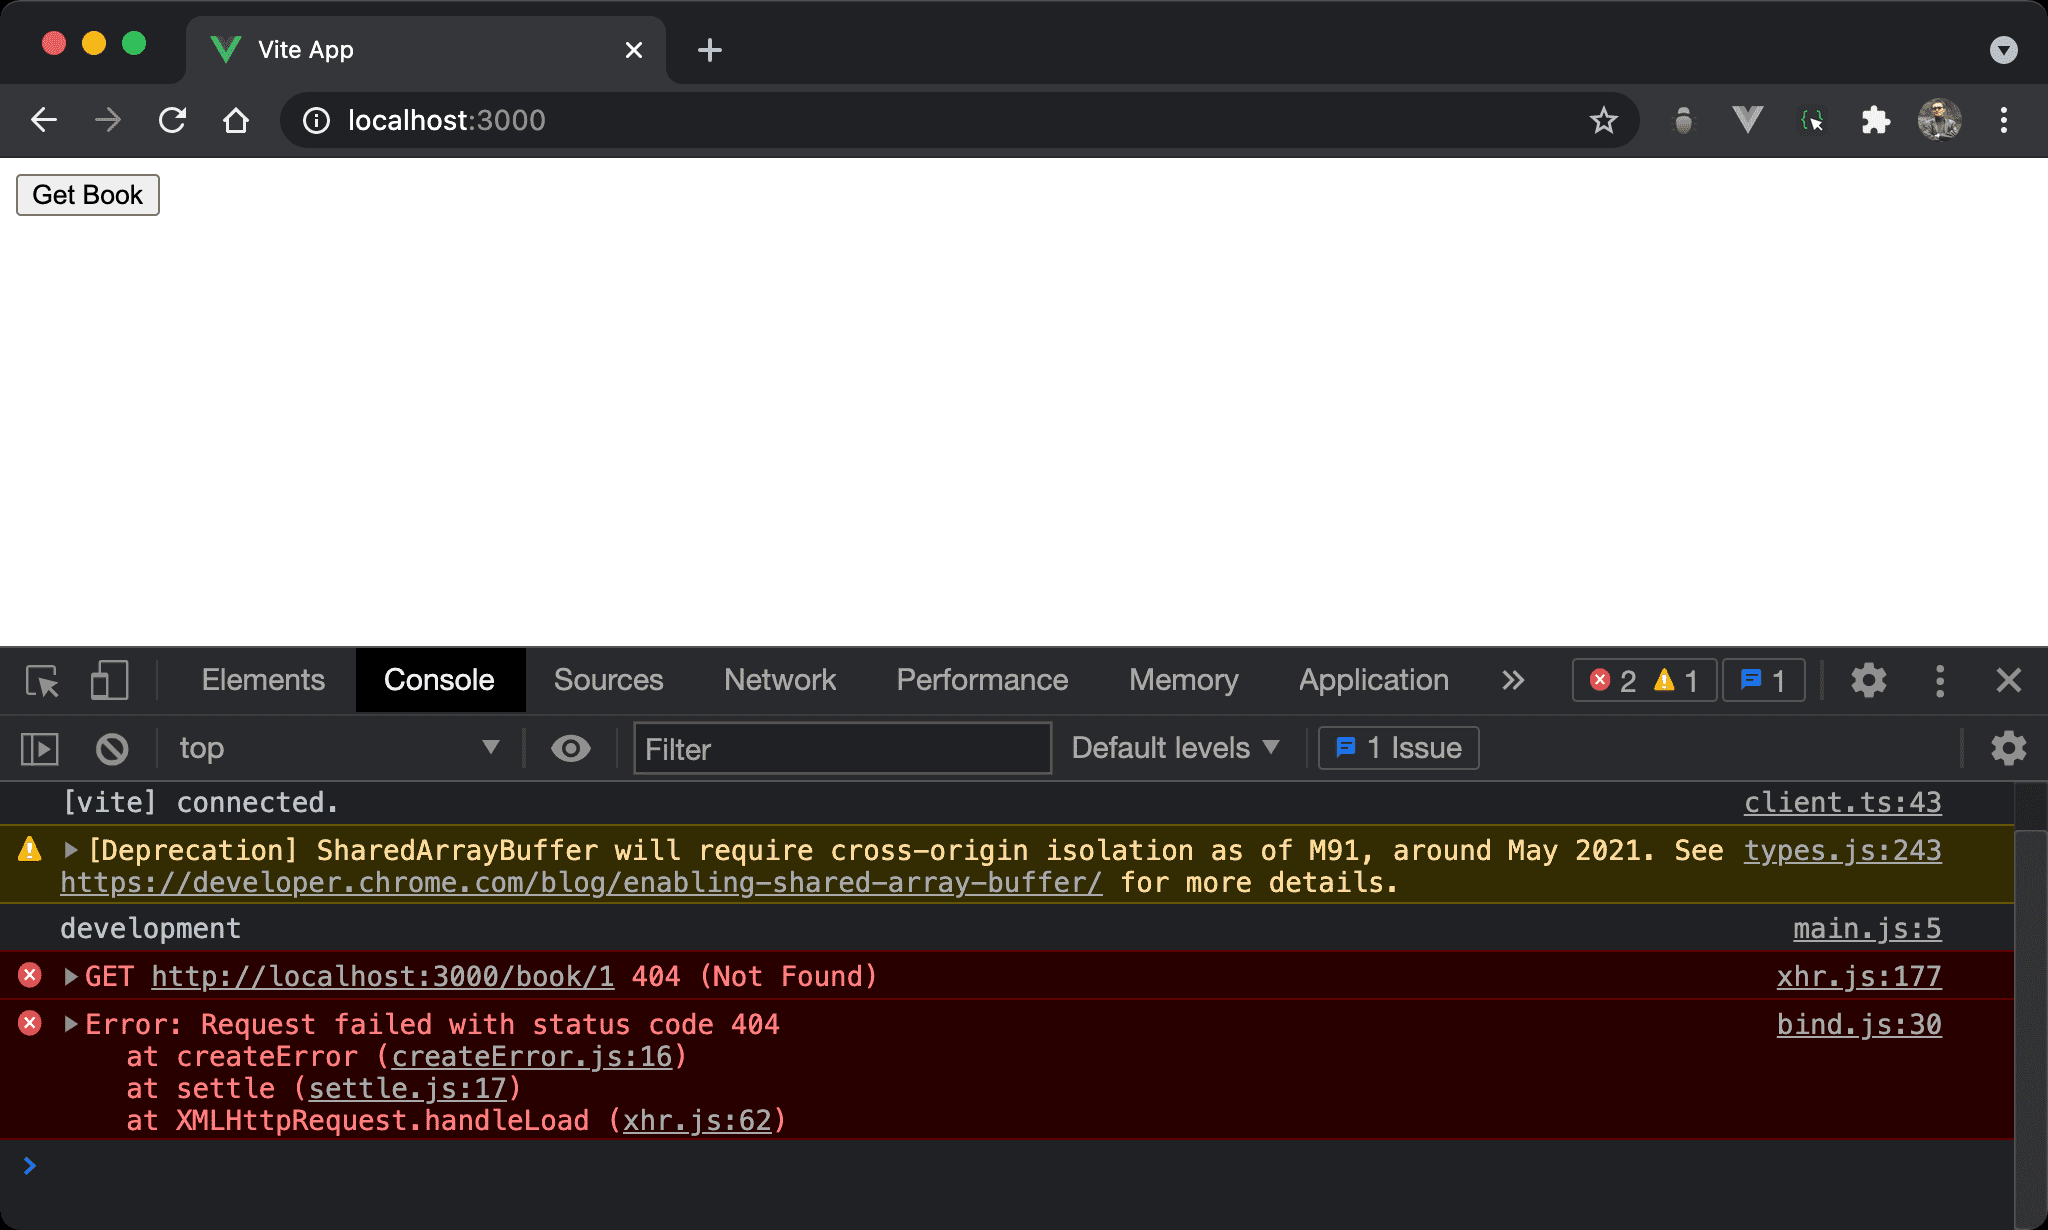
Task: Click the settings gear icon in DevTools
Action: (1868, 680)
